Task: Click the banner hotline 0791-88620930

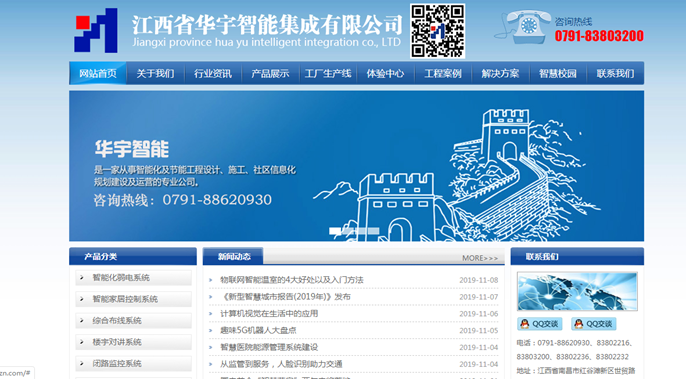Action: [217, 200]
